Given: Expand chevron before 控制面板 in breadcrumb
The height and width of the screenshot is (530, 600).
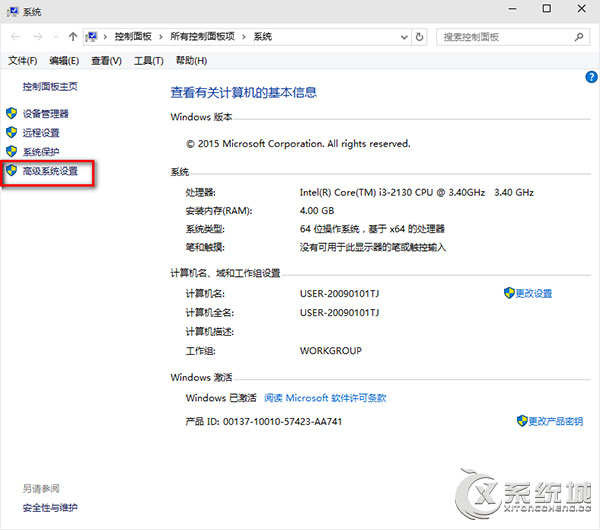Looking at the screenshot, I should pyautogui.click(x=105, y=37).
